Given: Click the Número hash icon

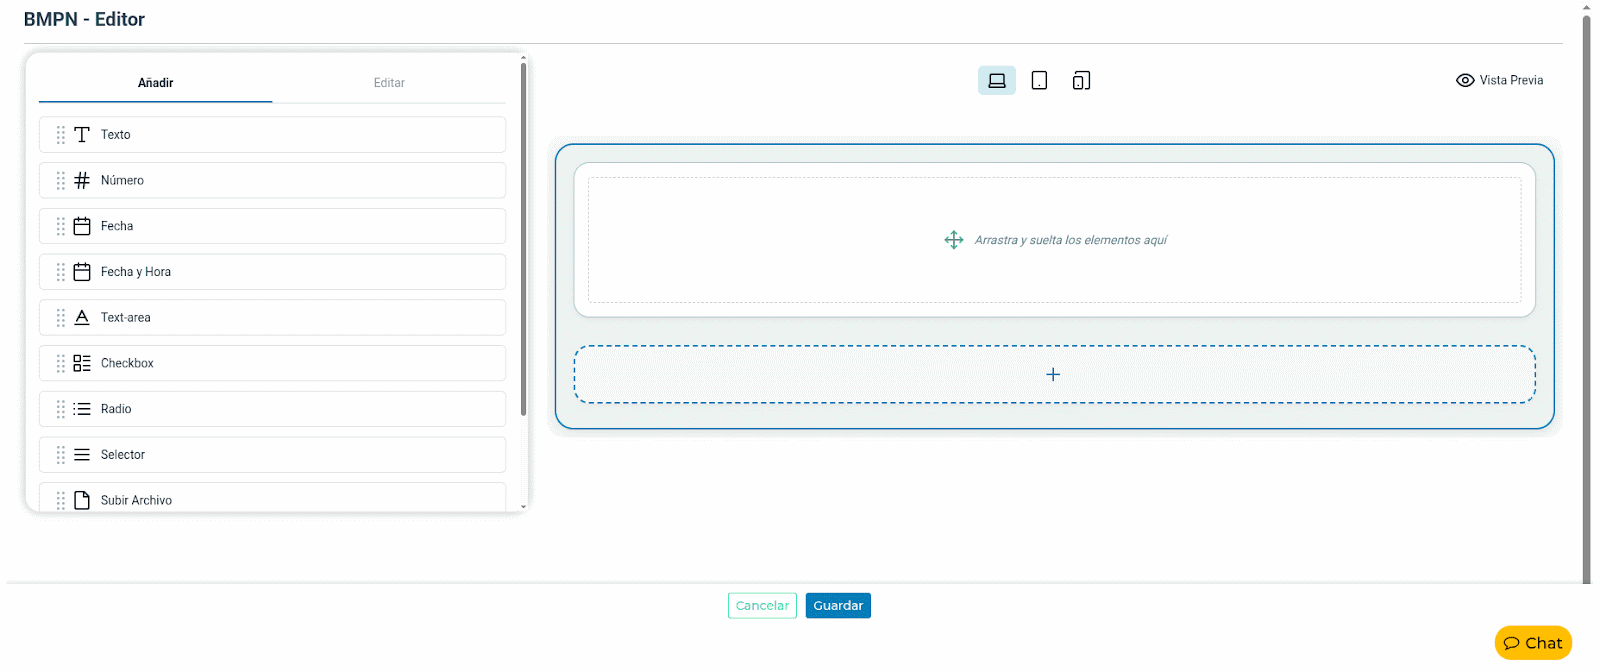Looking at the screenshot, I should click(x=82, y=181).
